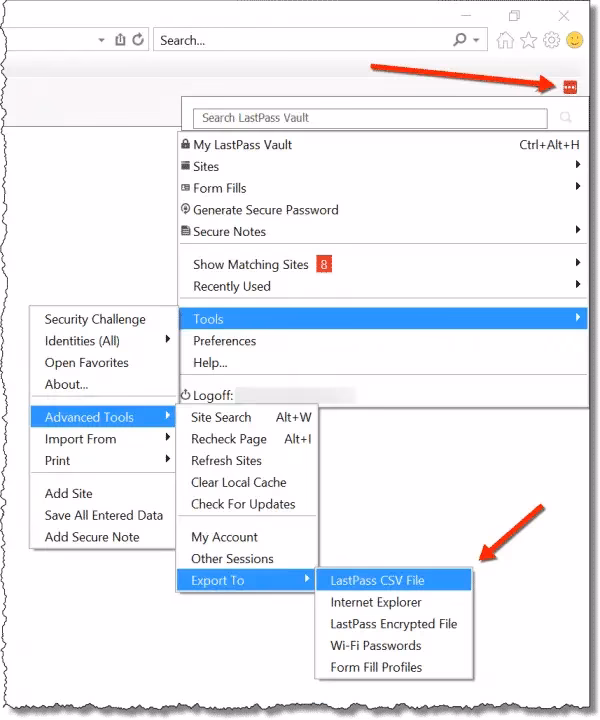Choose Open Favorites
Viewport: 600px width, 720px height.
(x=103, y=363)
